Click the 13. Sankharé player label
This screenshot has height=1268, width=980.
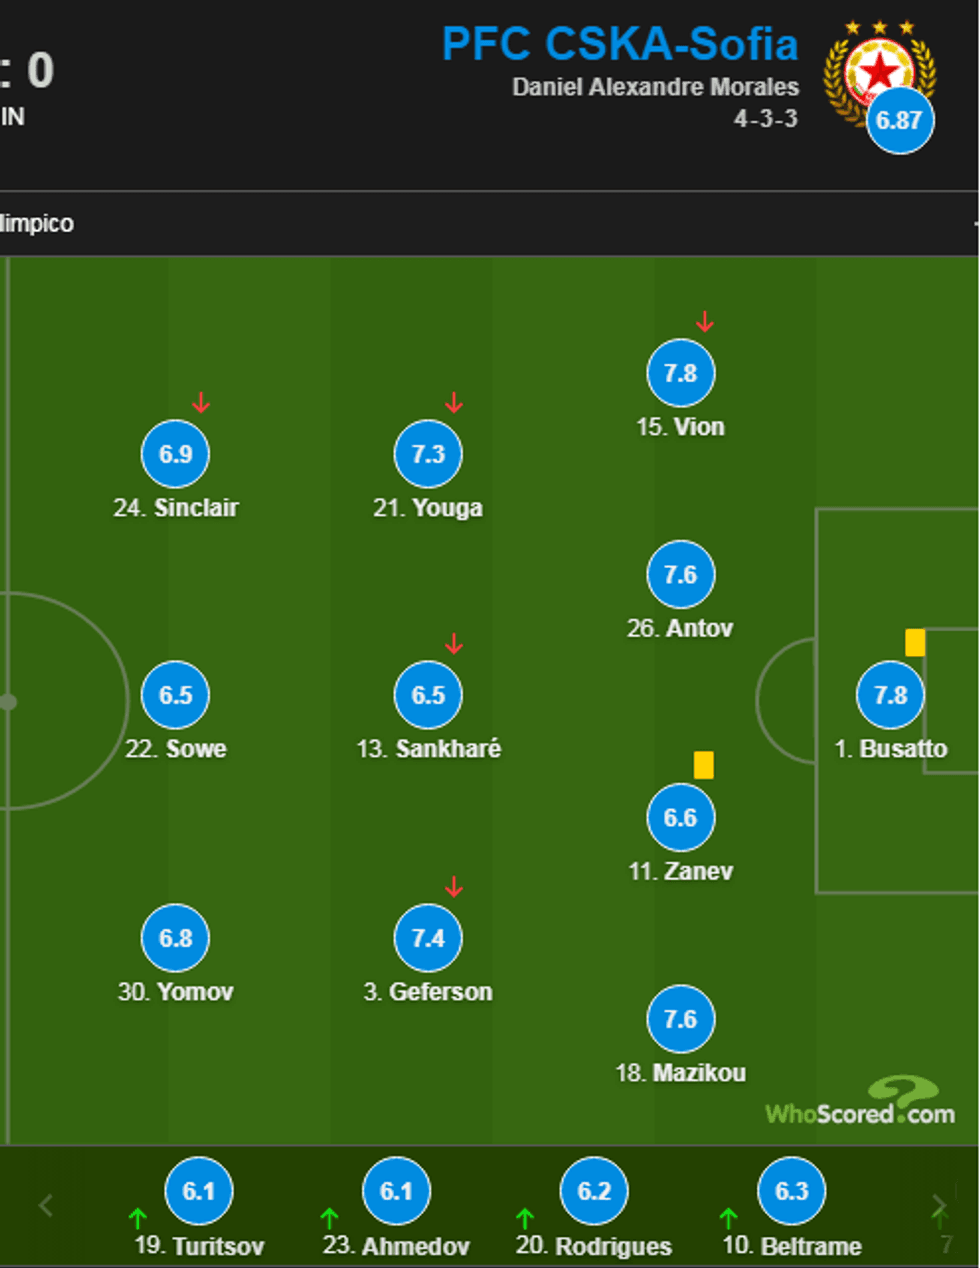point(428,749)
